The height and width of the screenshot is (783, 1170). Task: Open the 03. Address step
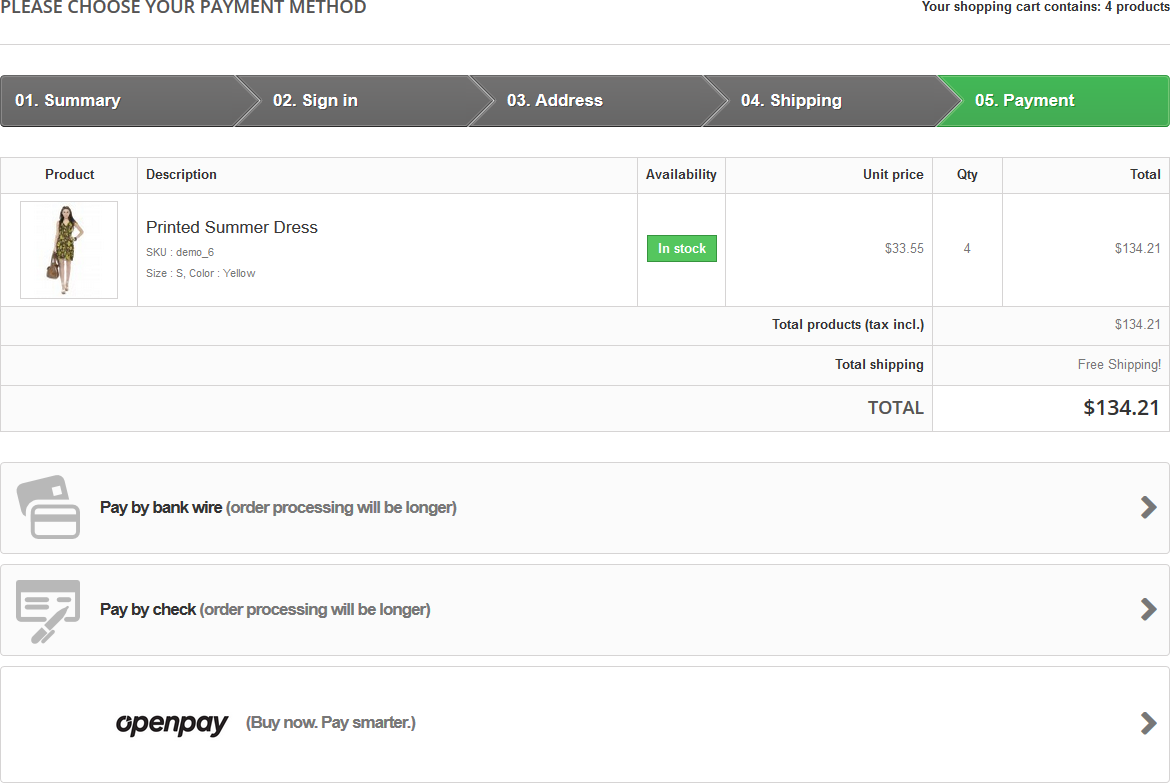[x=555, y=101]
